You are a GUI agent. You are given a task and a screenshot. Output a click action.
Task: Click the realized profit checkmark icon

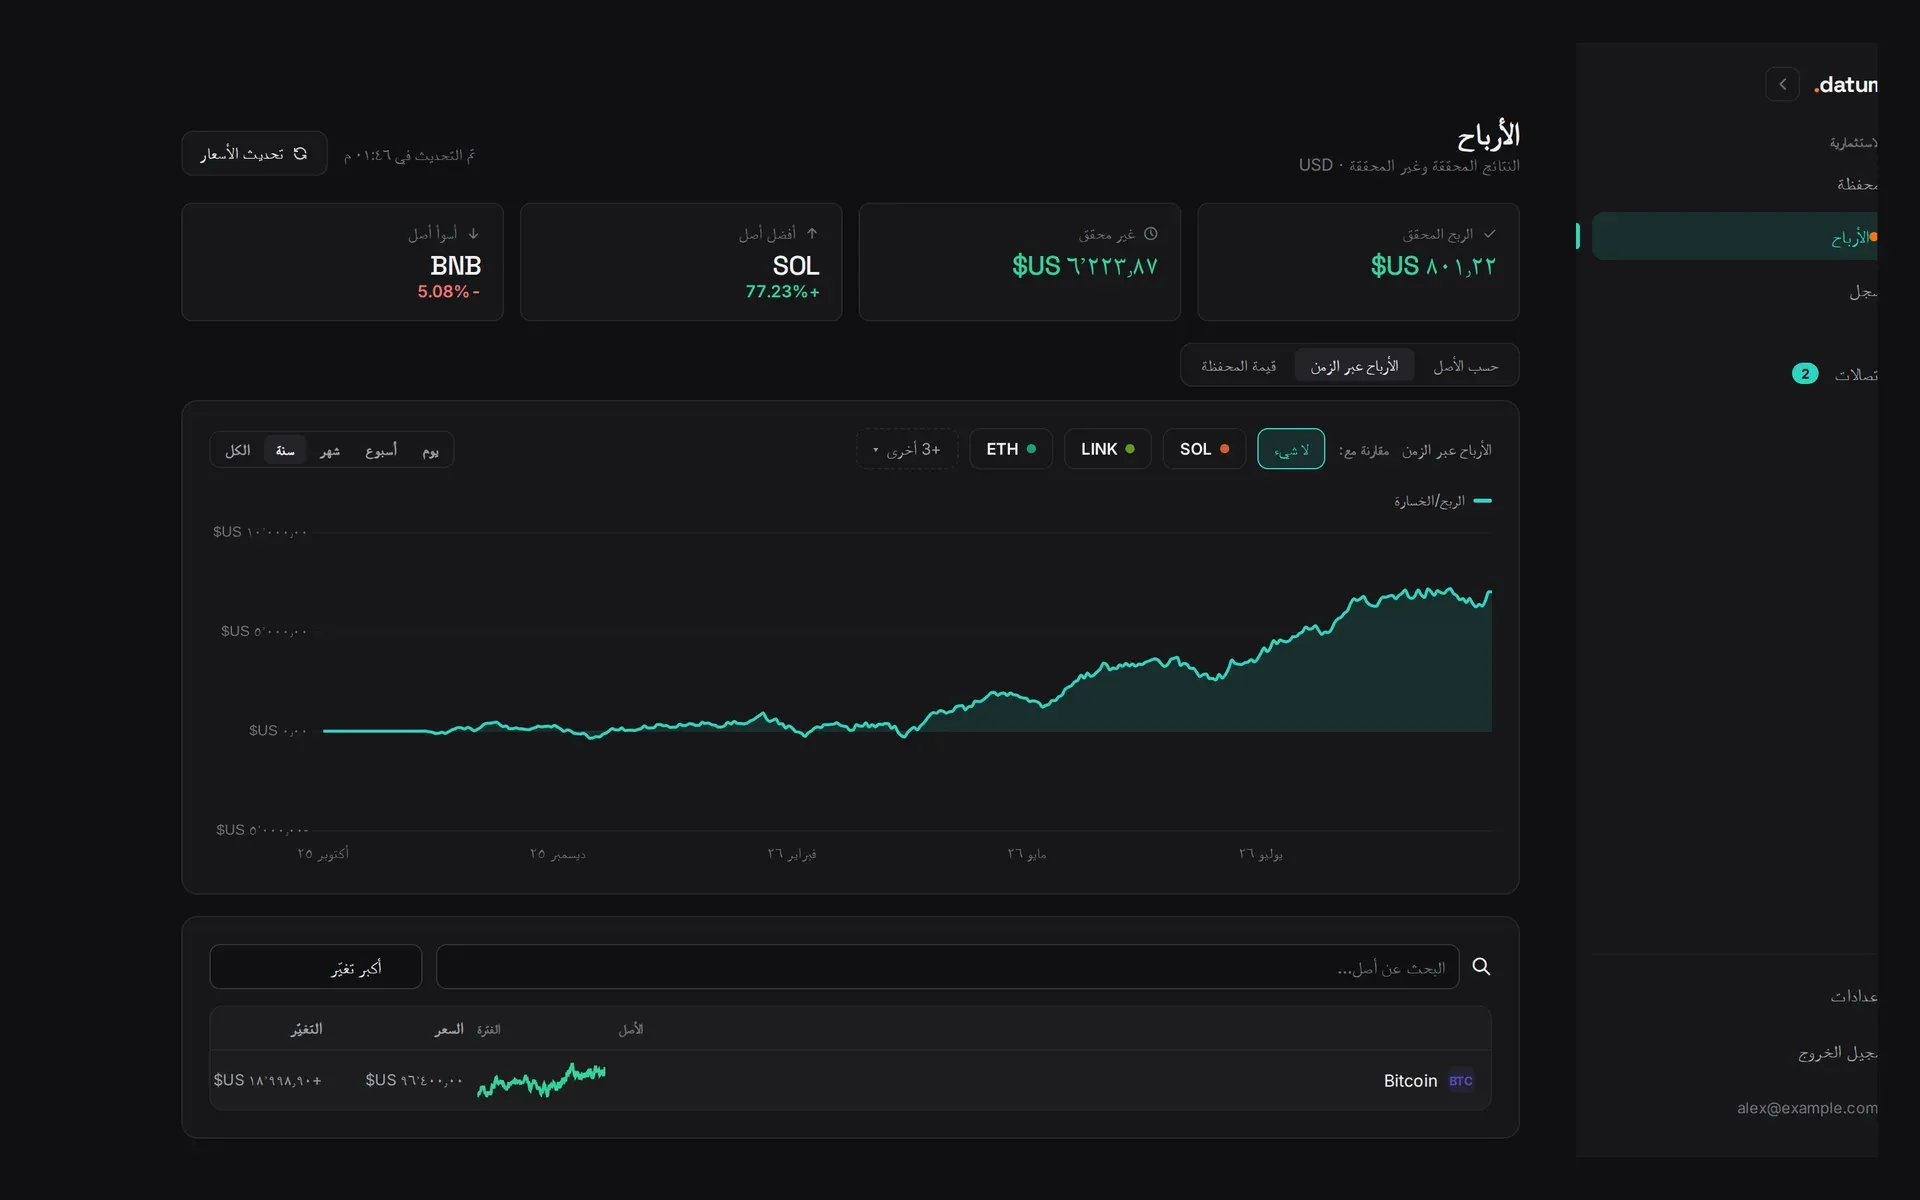[1489, 234]
